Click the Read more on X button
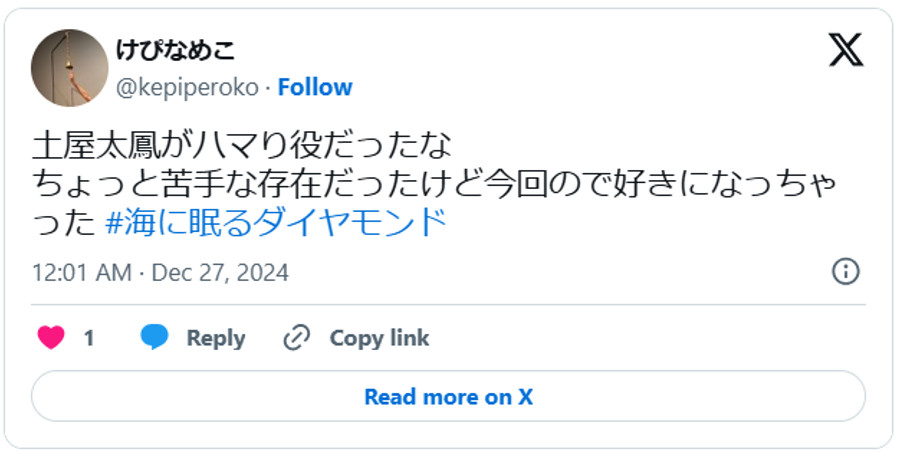898x454 pixels. point(448,396)
